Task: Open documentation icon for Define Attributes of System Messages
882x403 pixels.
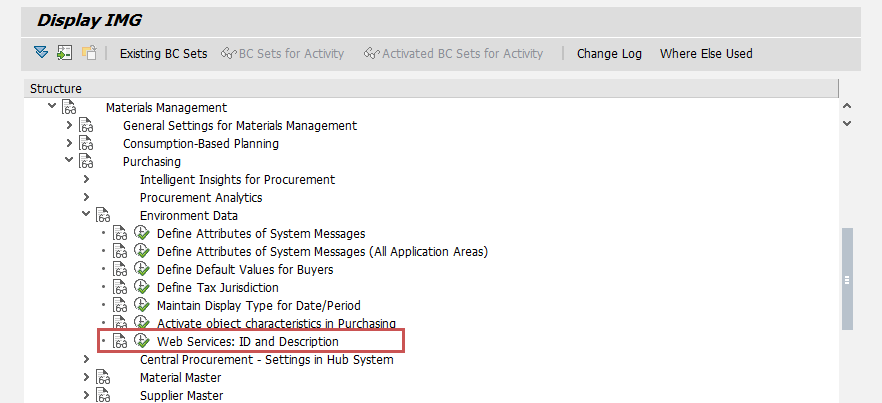Action: [x=120, y=234]
